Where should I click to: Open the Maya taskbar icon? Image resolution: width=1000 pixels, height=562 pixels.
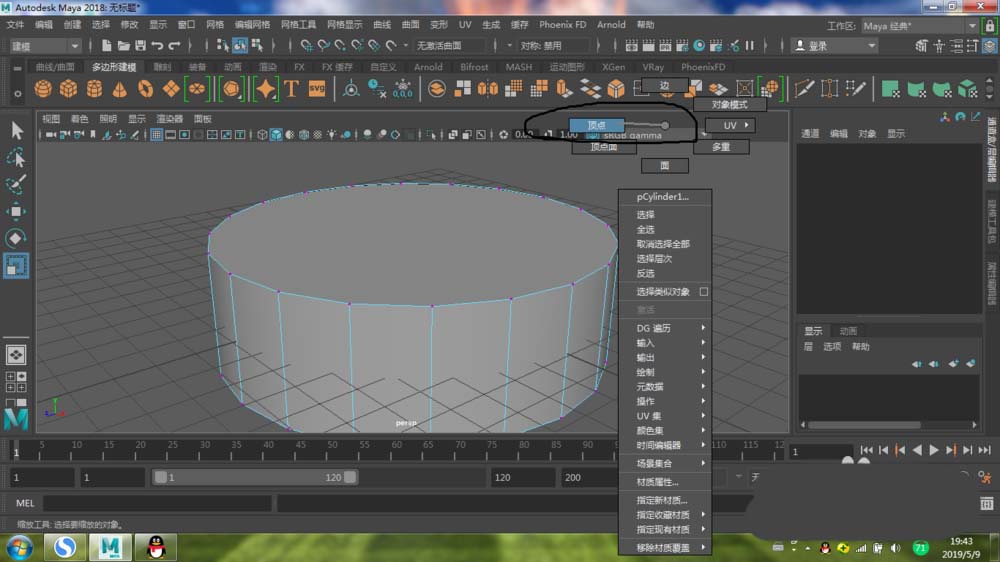click(x=110, y=547)
